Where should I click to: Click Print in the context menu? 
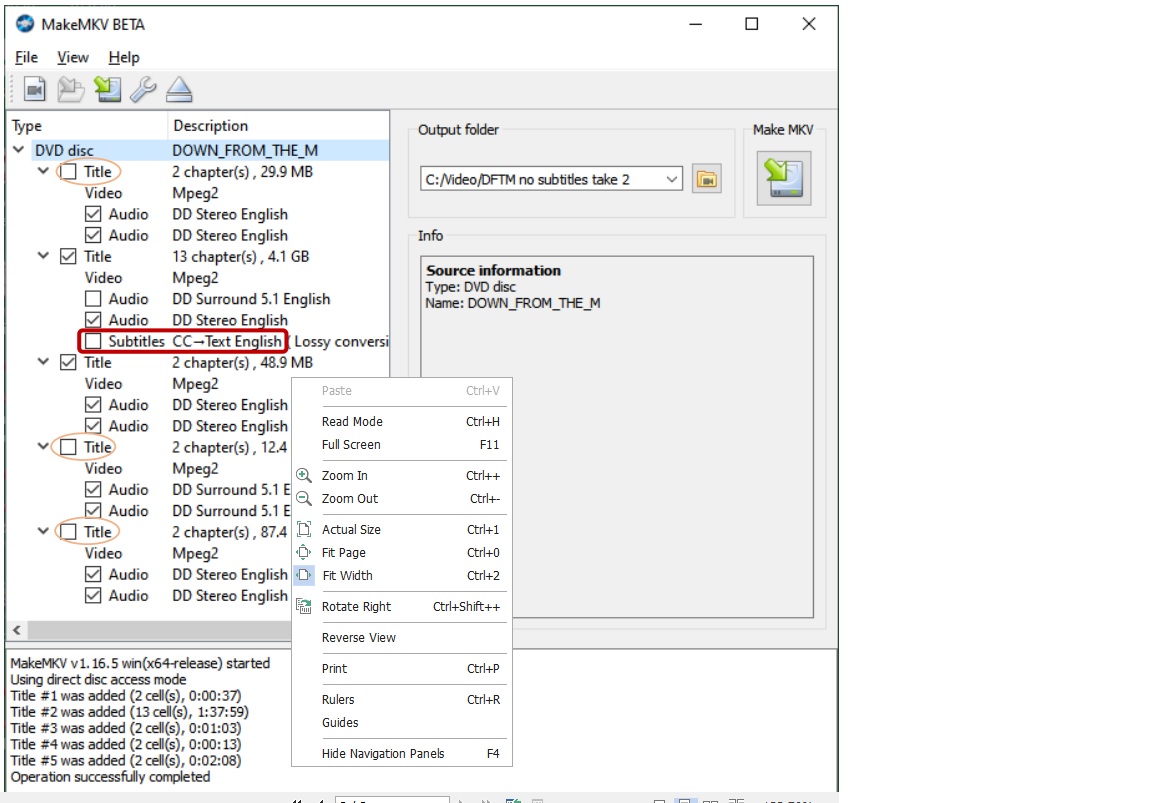click(335, 669)
